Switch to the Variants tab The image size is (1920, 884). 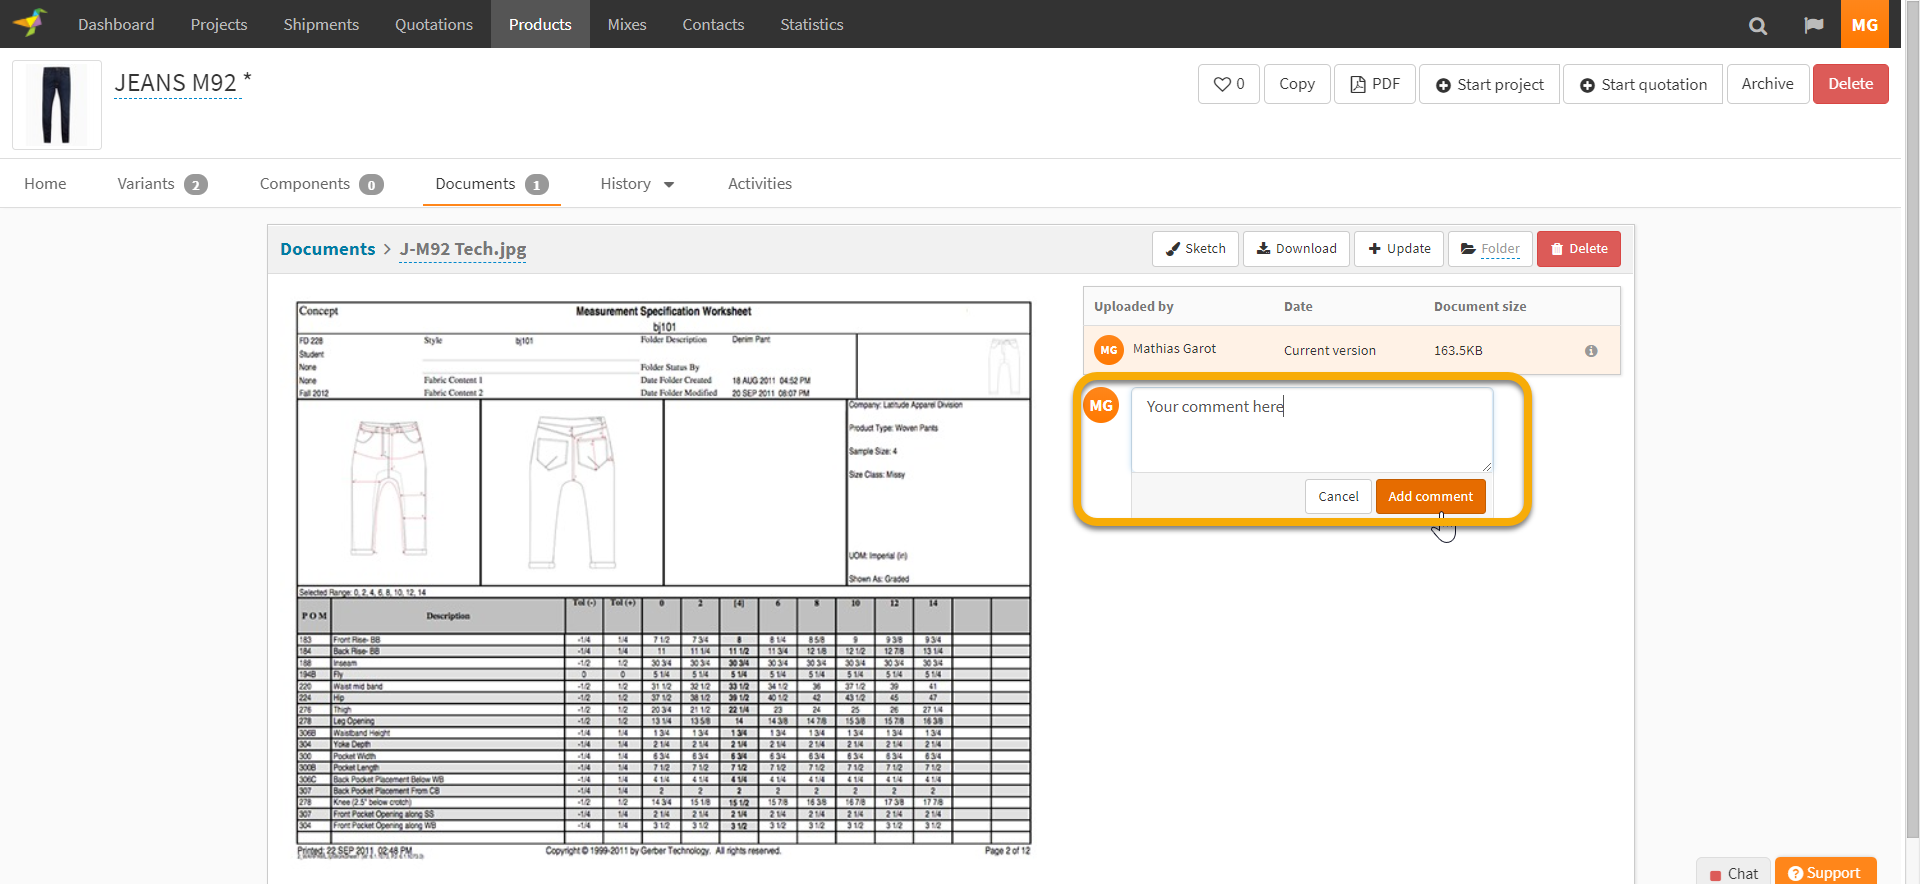click(x=161, y=184)
